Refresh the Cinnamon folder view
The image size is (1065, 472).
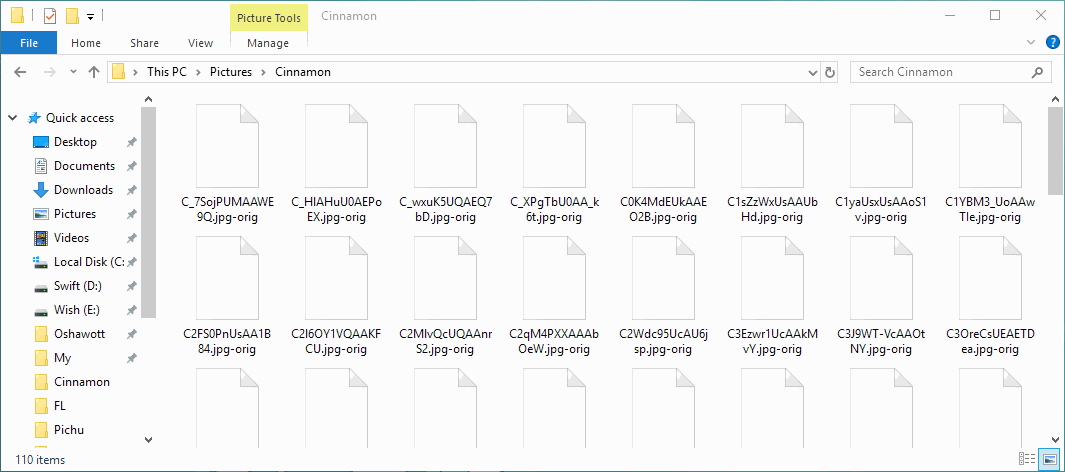[830, 72]
